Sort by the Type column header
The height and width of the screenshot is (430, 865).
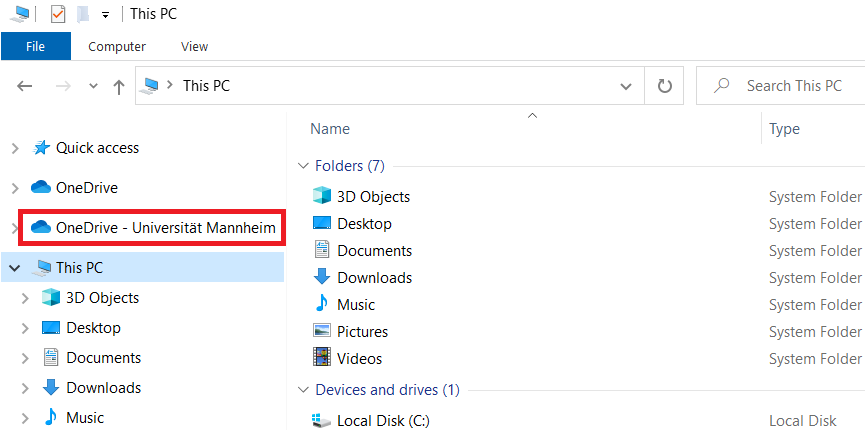point(784,129)
